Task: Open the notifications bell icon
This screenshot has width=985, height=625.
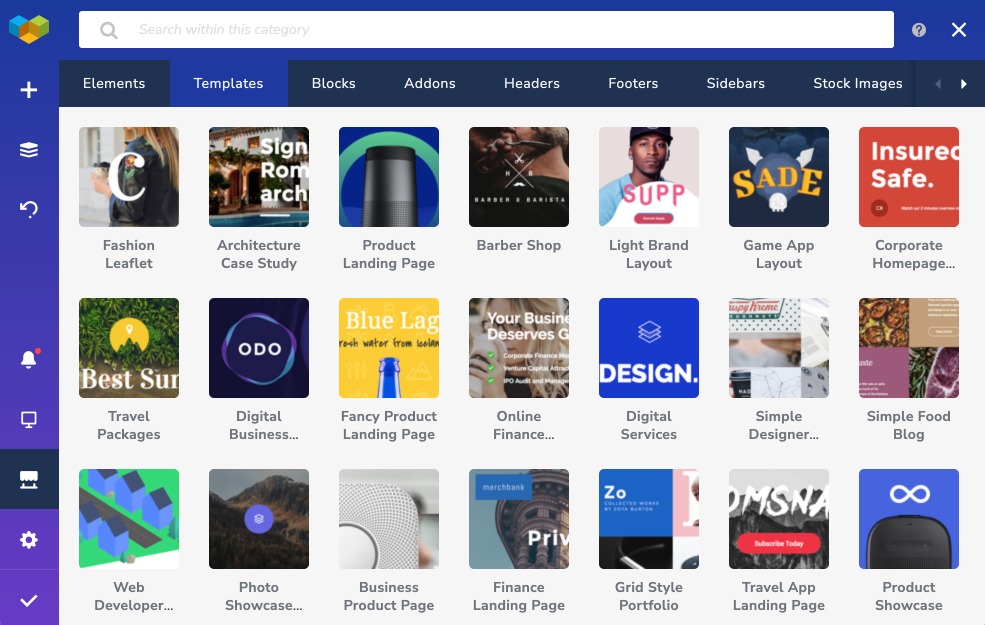Action: coord(29,360)
